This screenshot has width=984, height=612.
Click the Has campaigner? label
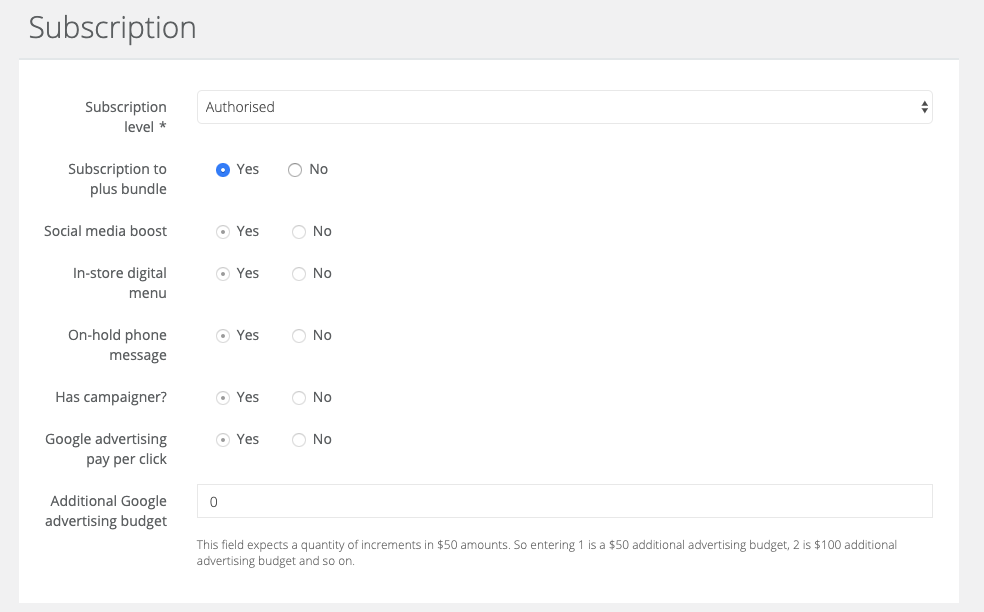point(111,397)
